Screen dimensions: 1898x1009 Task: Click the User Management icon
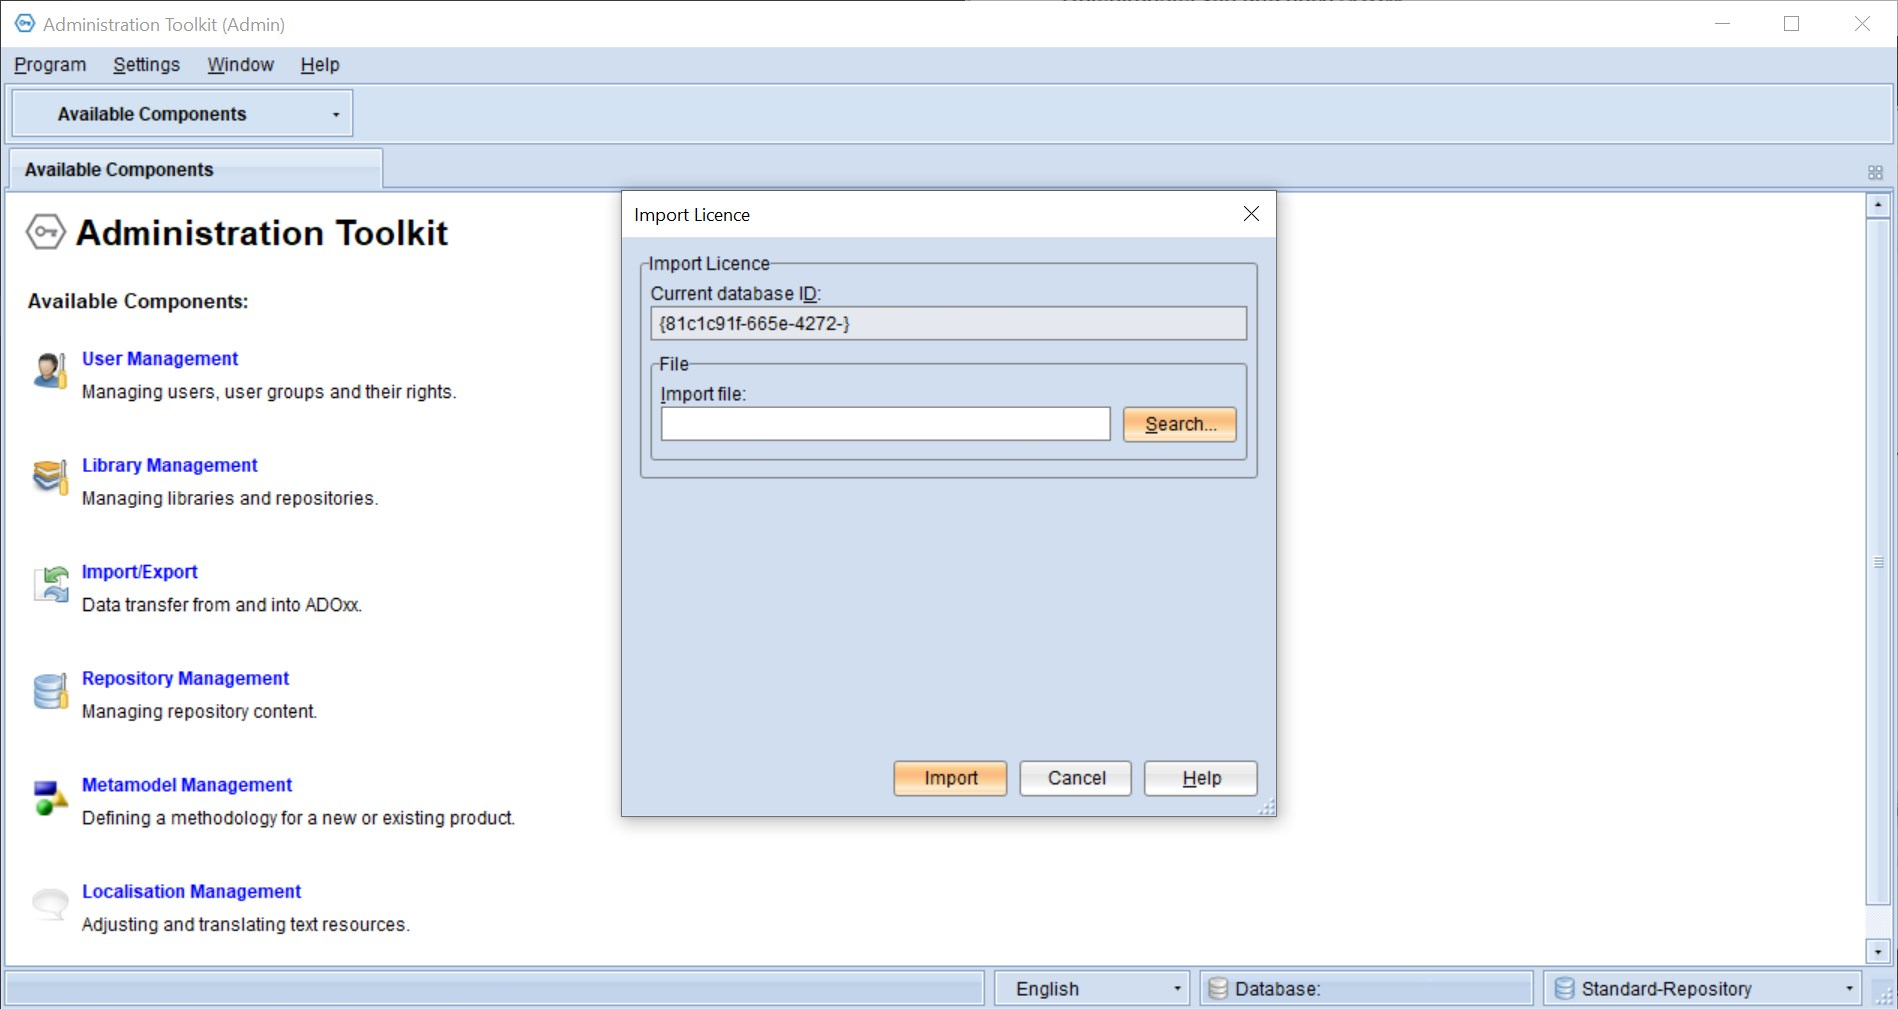point(49,371)
